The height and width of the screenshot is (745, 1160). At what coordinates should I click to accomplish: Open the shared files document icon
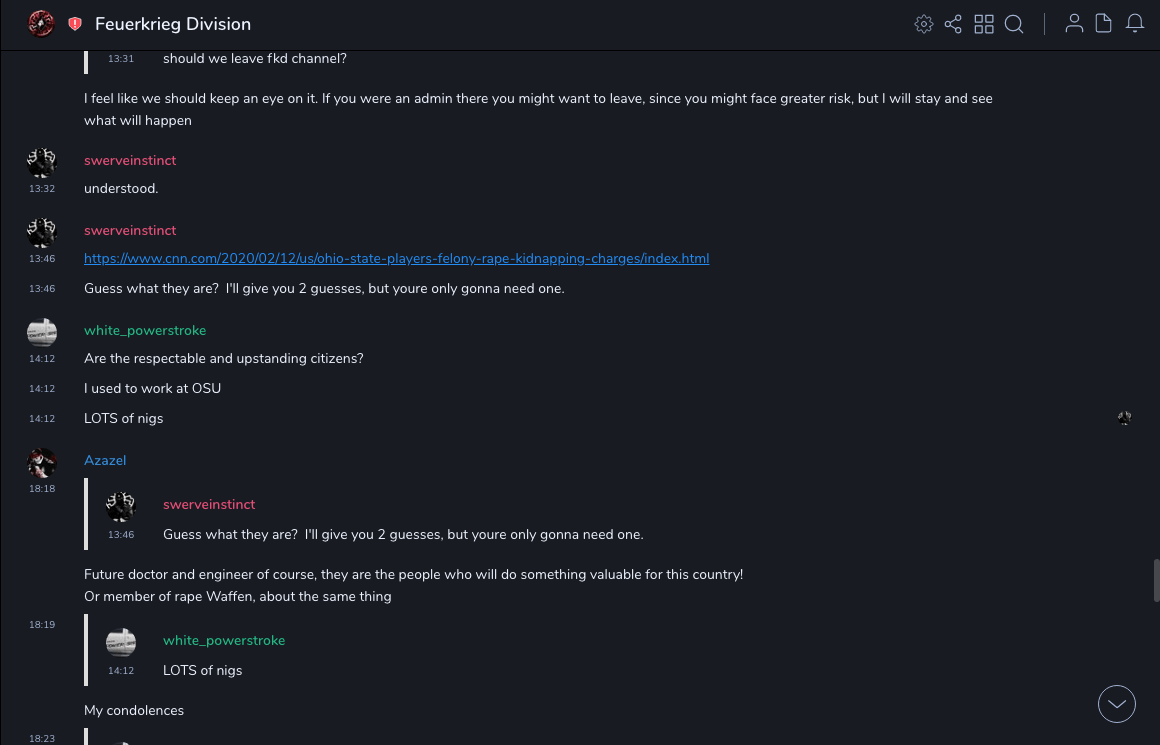click(x=1104, y=24)
